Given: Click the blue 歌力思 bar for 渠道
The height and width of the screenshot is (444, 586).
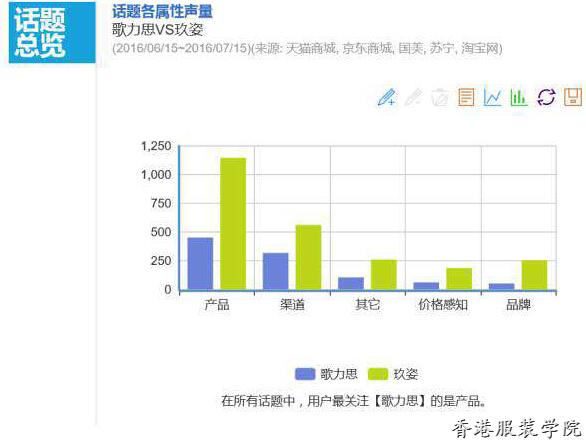Looking at the screenshot, I should [x=276, y=271].
